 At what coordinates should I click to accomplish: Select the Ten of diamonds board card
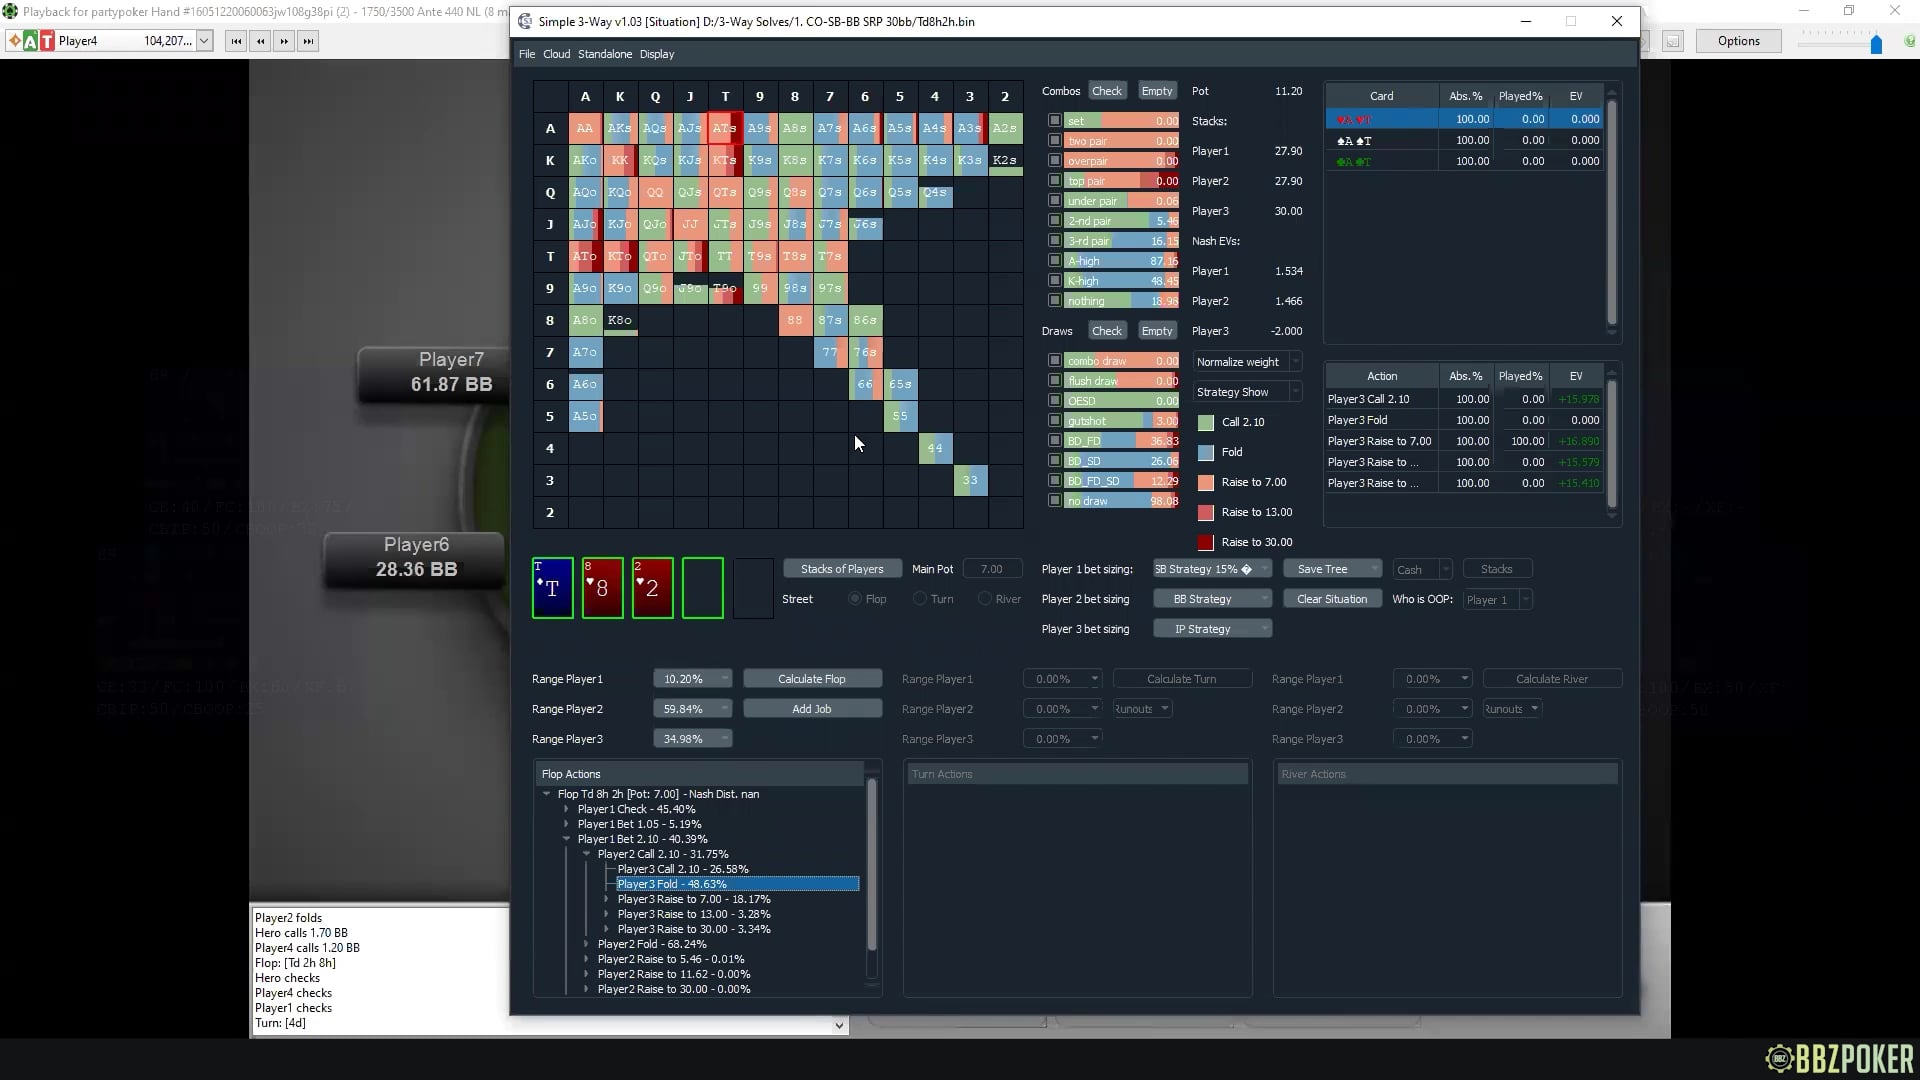point(552,588)
